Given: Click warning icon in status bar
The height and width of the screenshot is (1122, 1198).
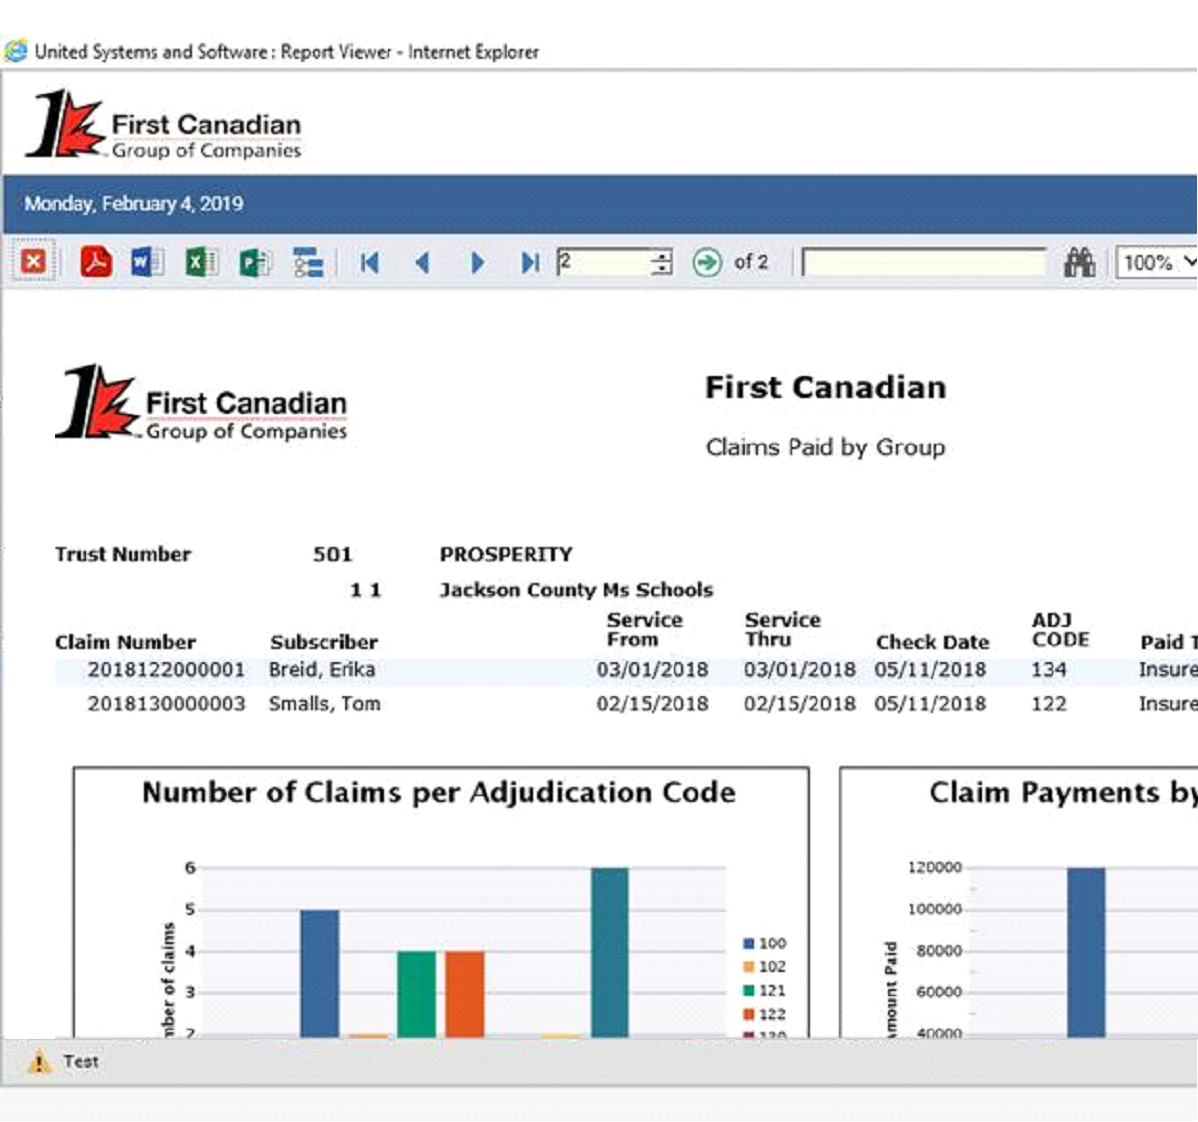Looking at the screenshot, I should click(x=40, y=1062).
